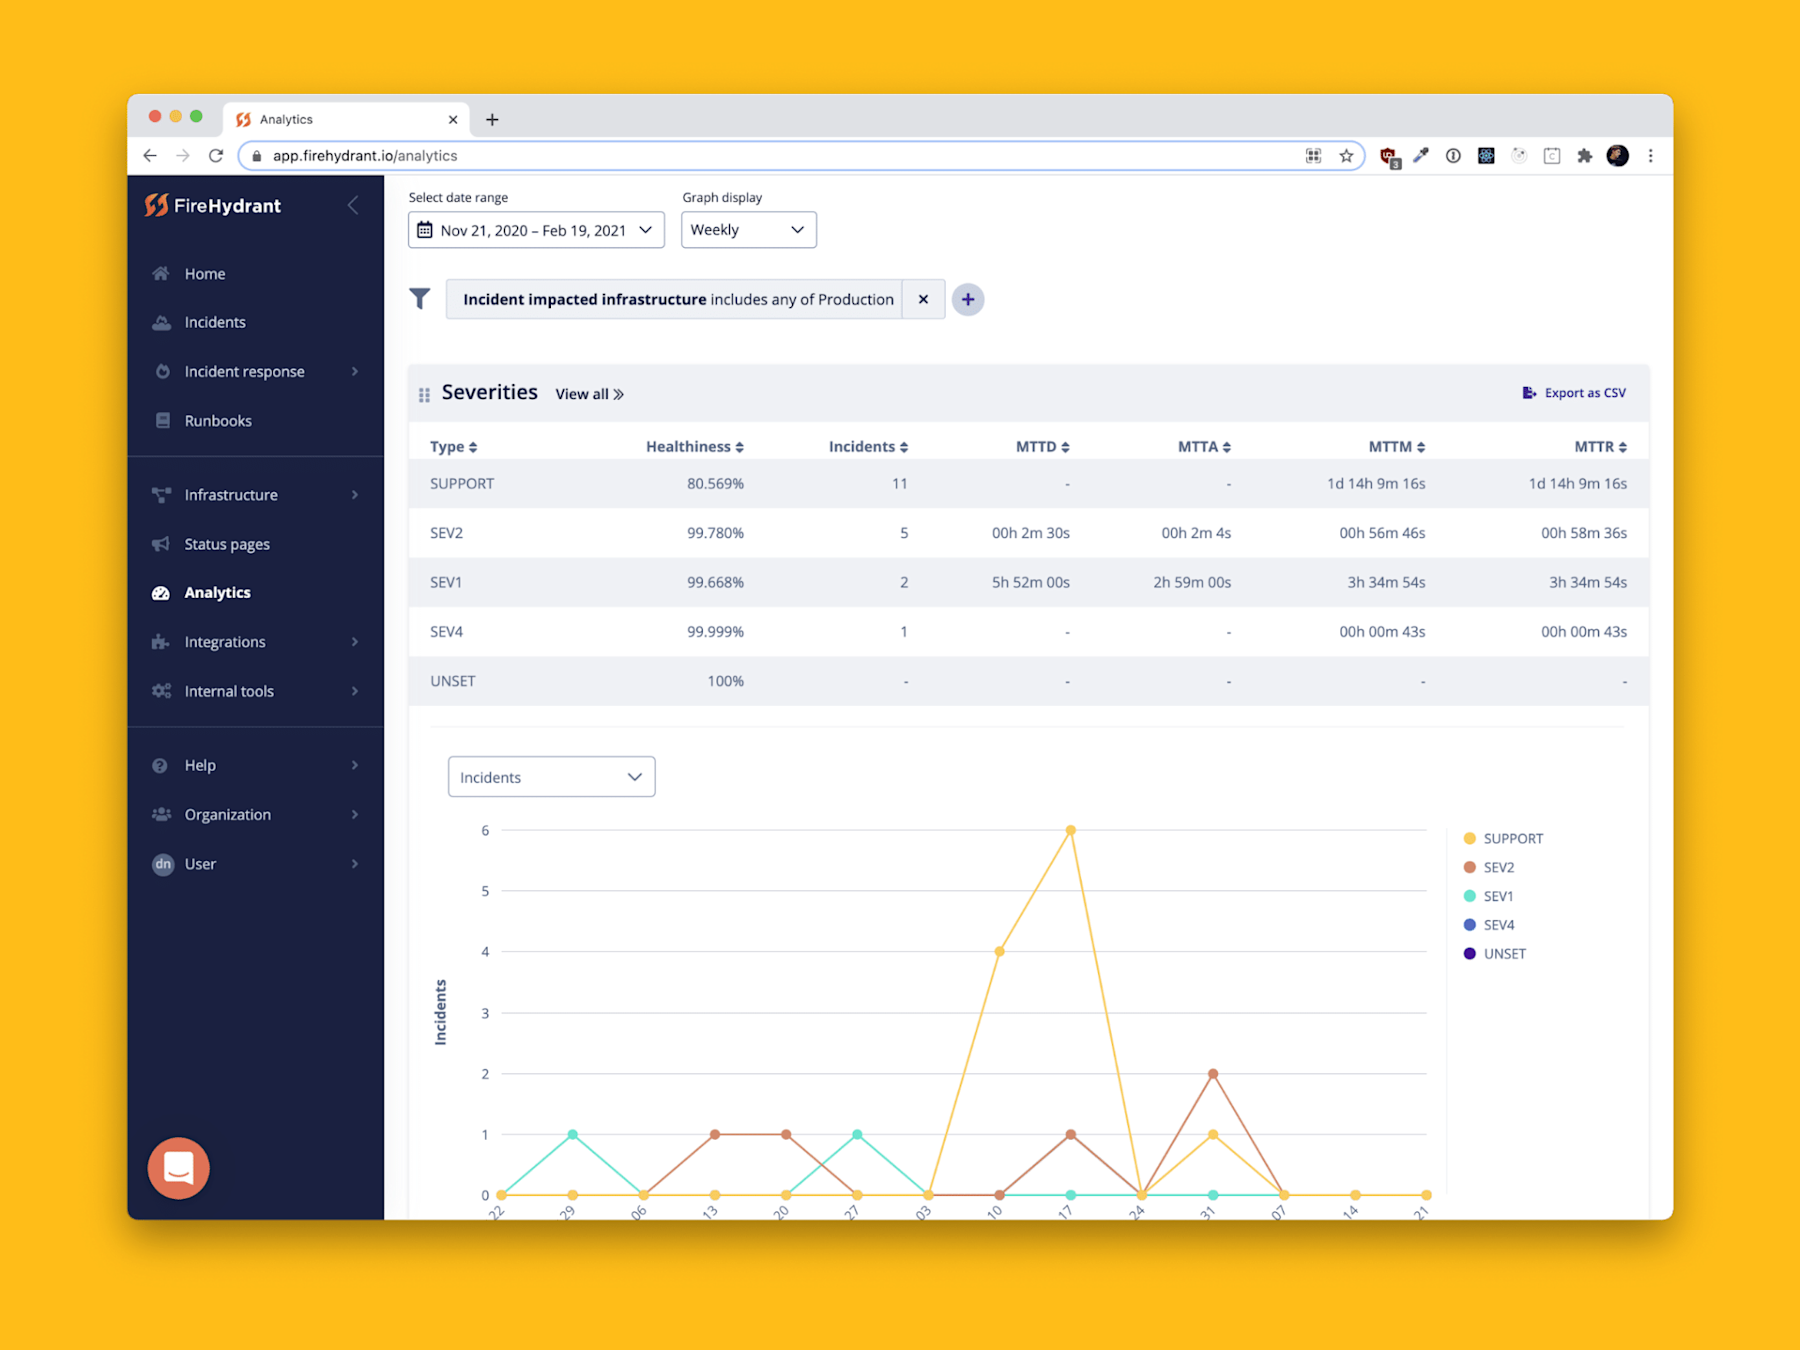Click the Status pages megaphone icon

(161, 543)
